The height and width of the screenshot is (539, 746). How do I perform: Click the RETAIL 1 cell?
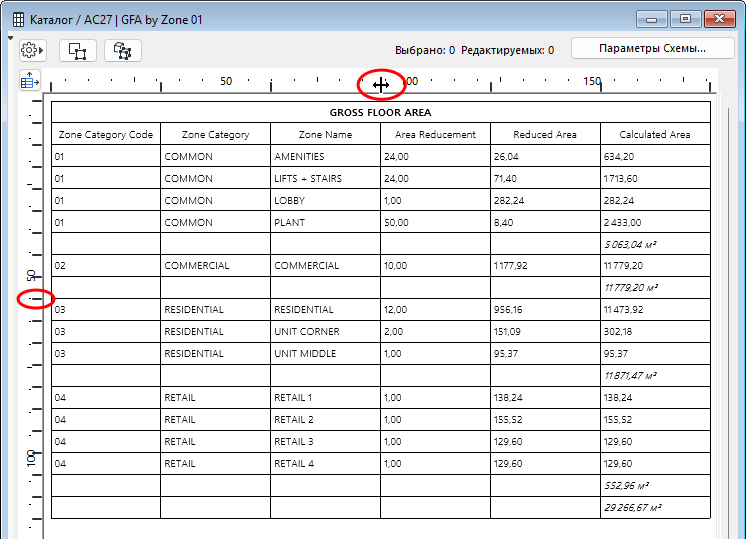325,397
